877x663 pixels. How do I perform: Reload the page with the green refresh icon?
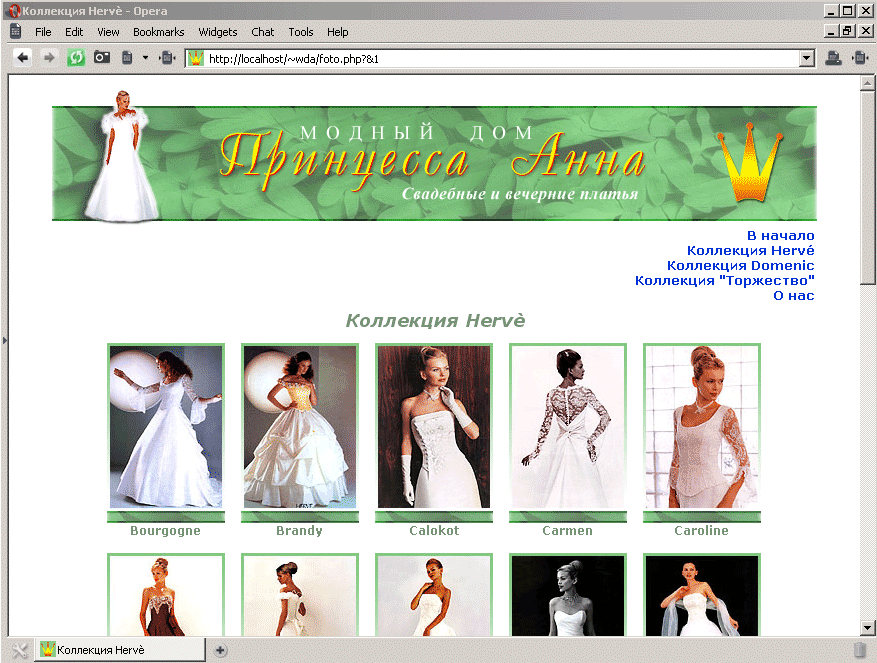coord(76,58)
